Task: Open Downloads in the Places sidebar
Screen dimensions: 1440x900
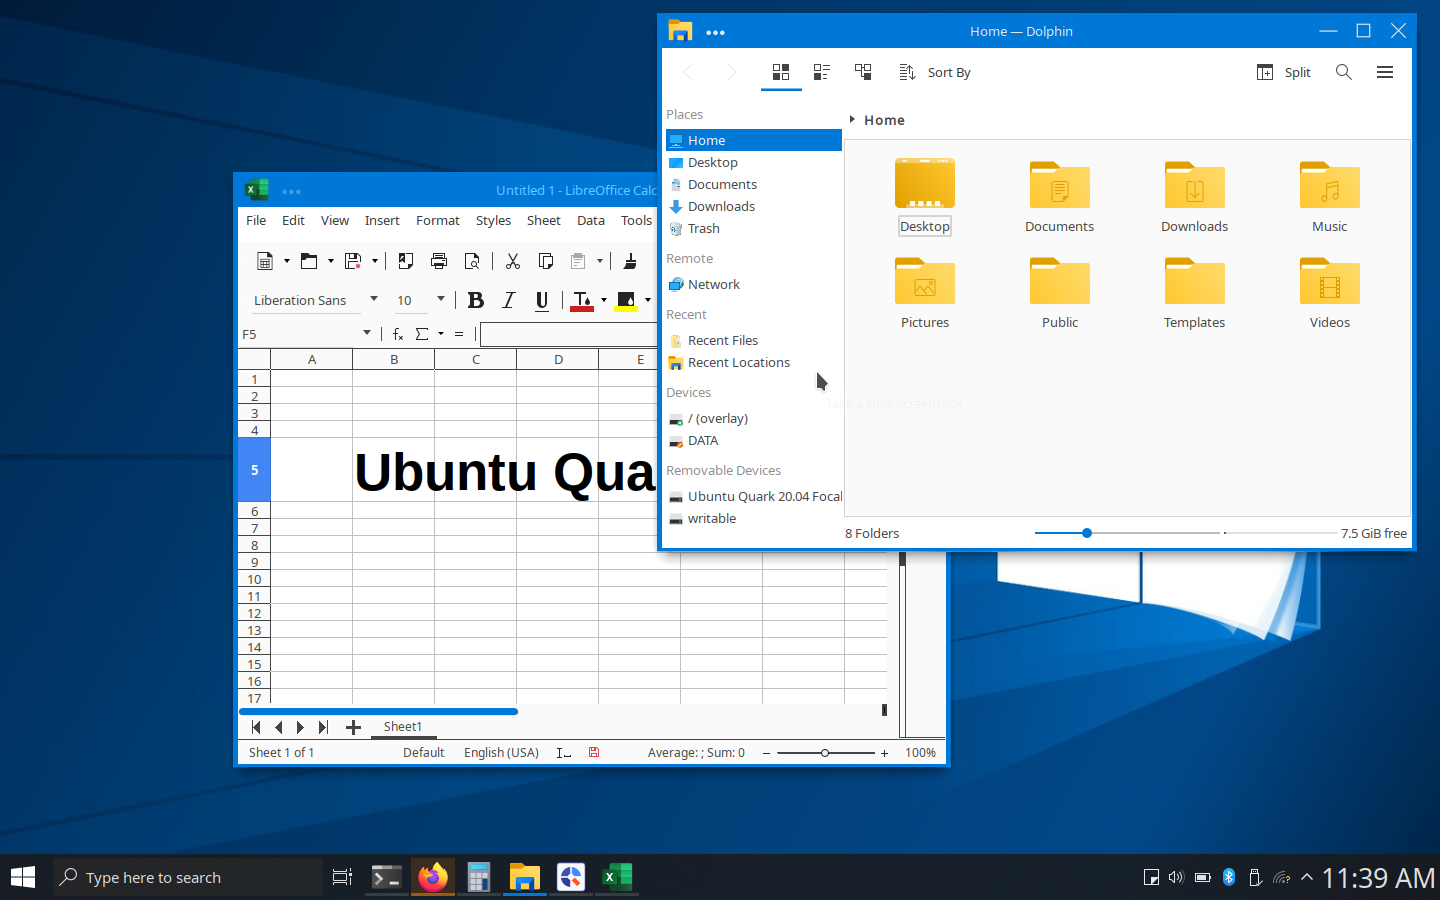Action: (x=721, y=206)
